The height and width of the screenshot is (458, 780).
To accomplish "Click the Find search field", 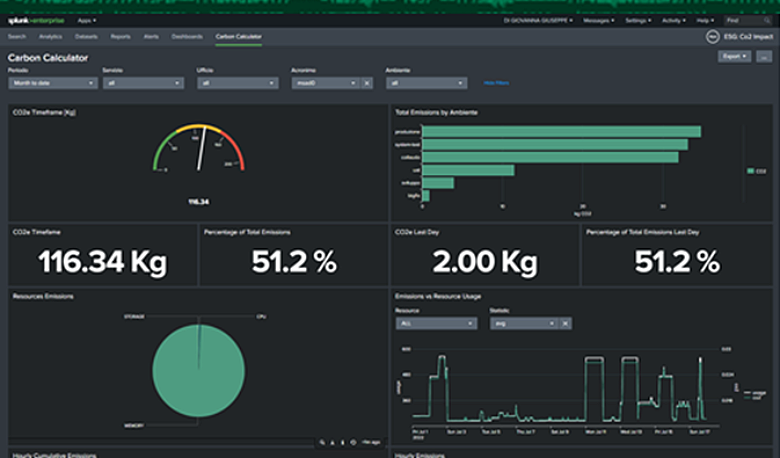I will [x=746, y=19].
